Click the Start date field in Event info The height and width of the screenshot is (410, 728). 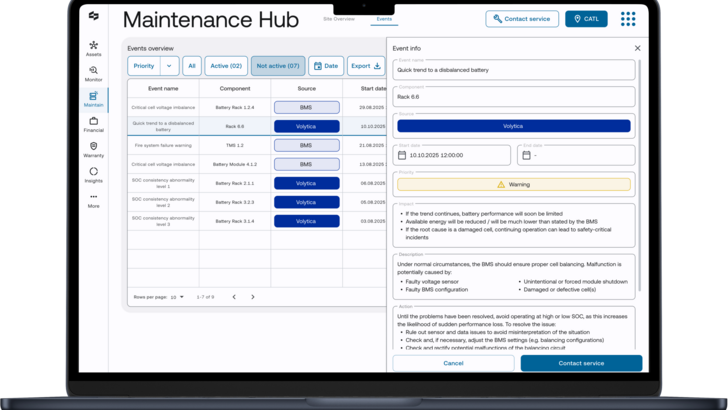click(453, 155)
